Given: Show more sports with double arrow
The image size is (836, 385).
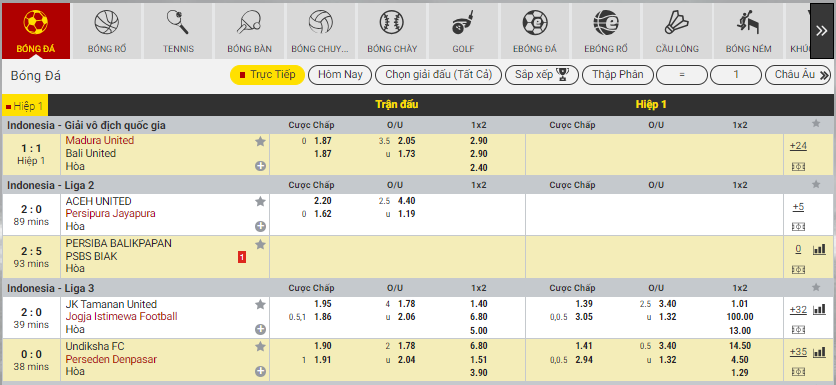Looking at the screenshot, I should tap(822, 31).
